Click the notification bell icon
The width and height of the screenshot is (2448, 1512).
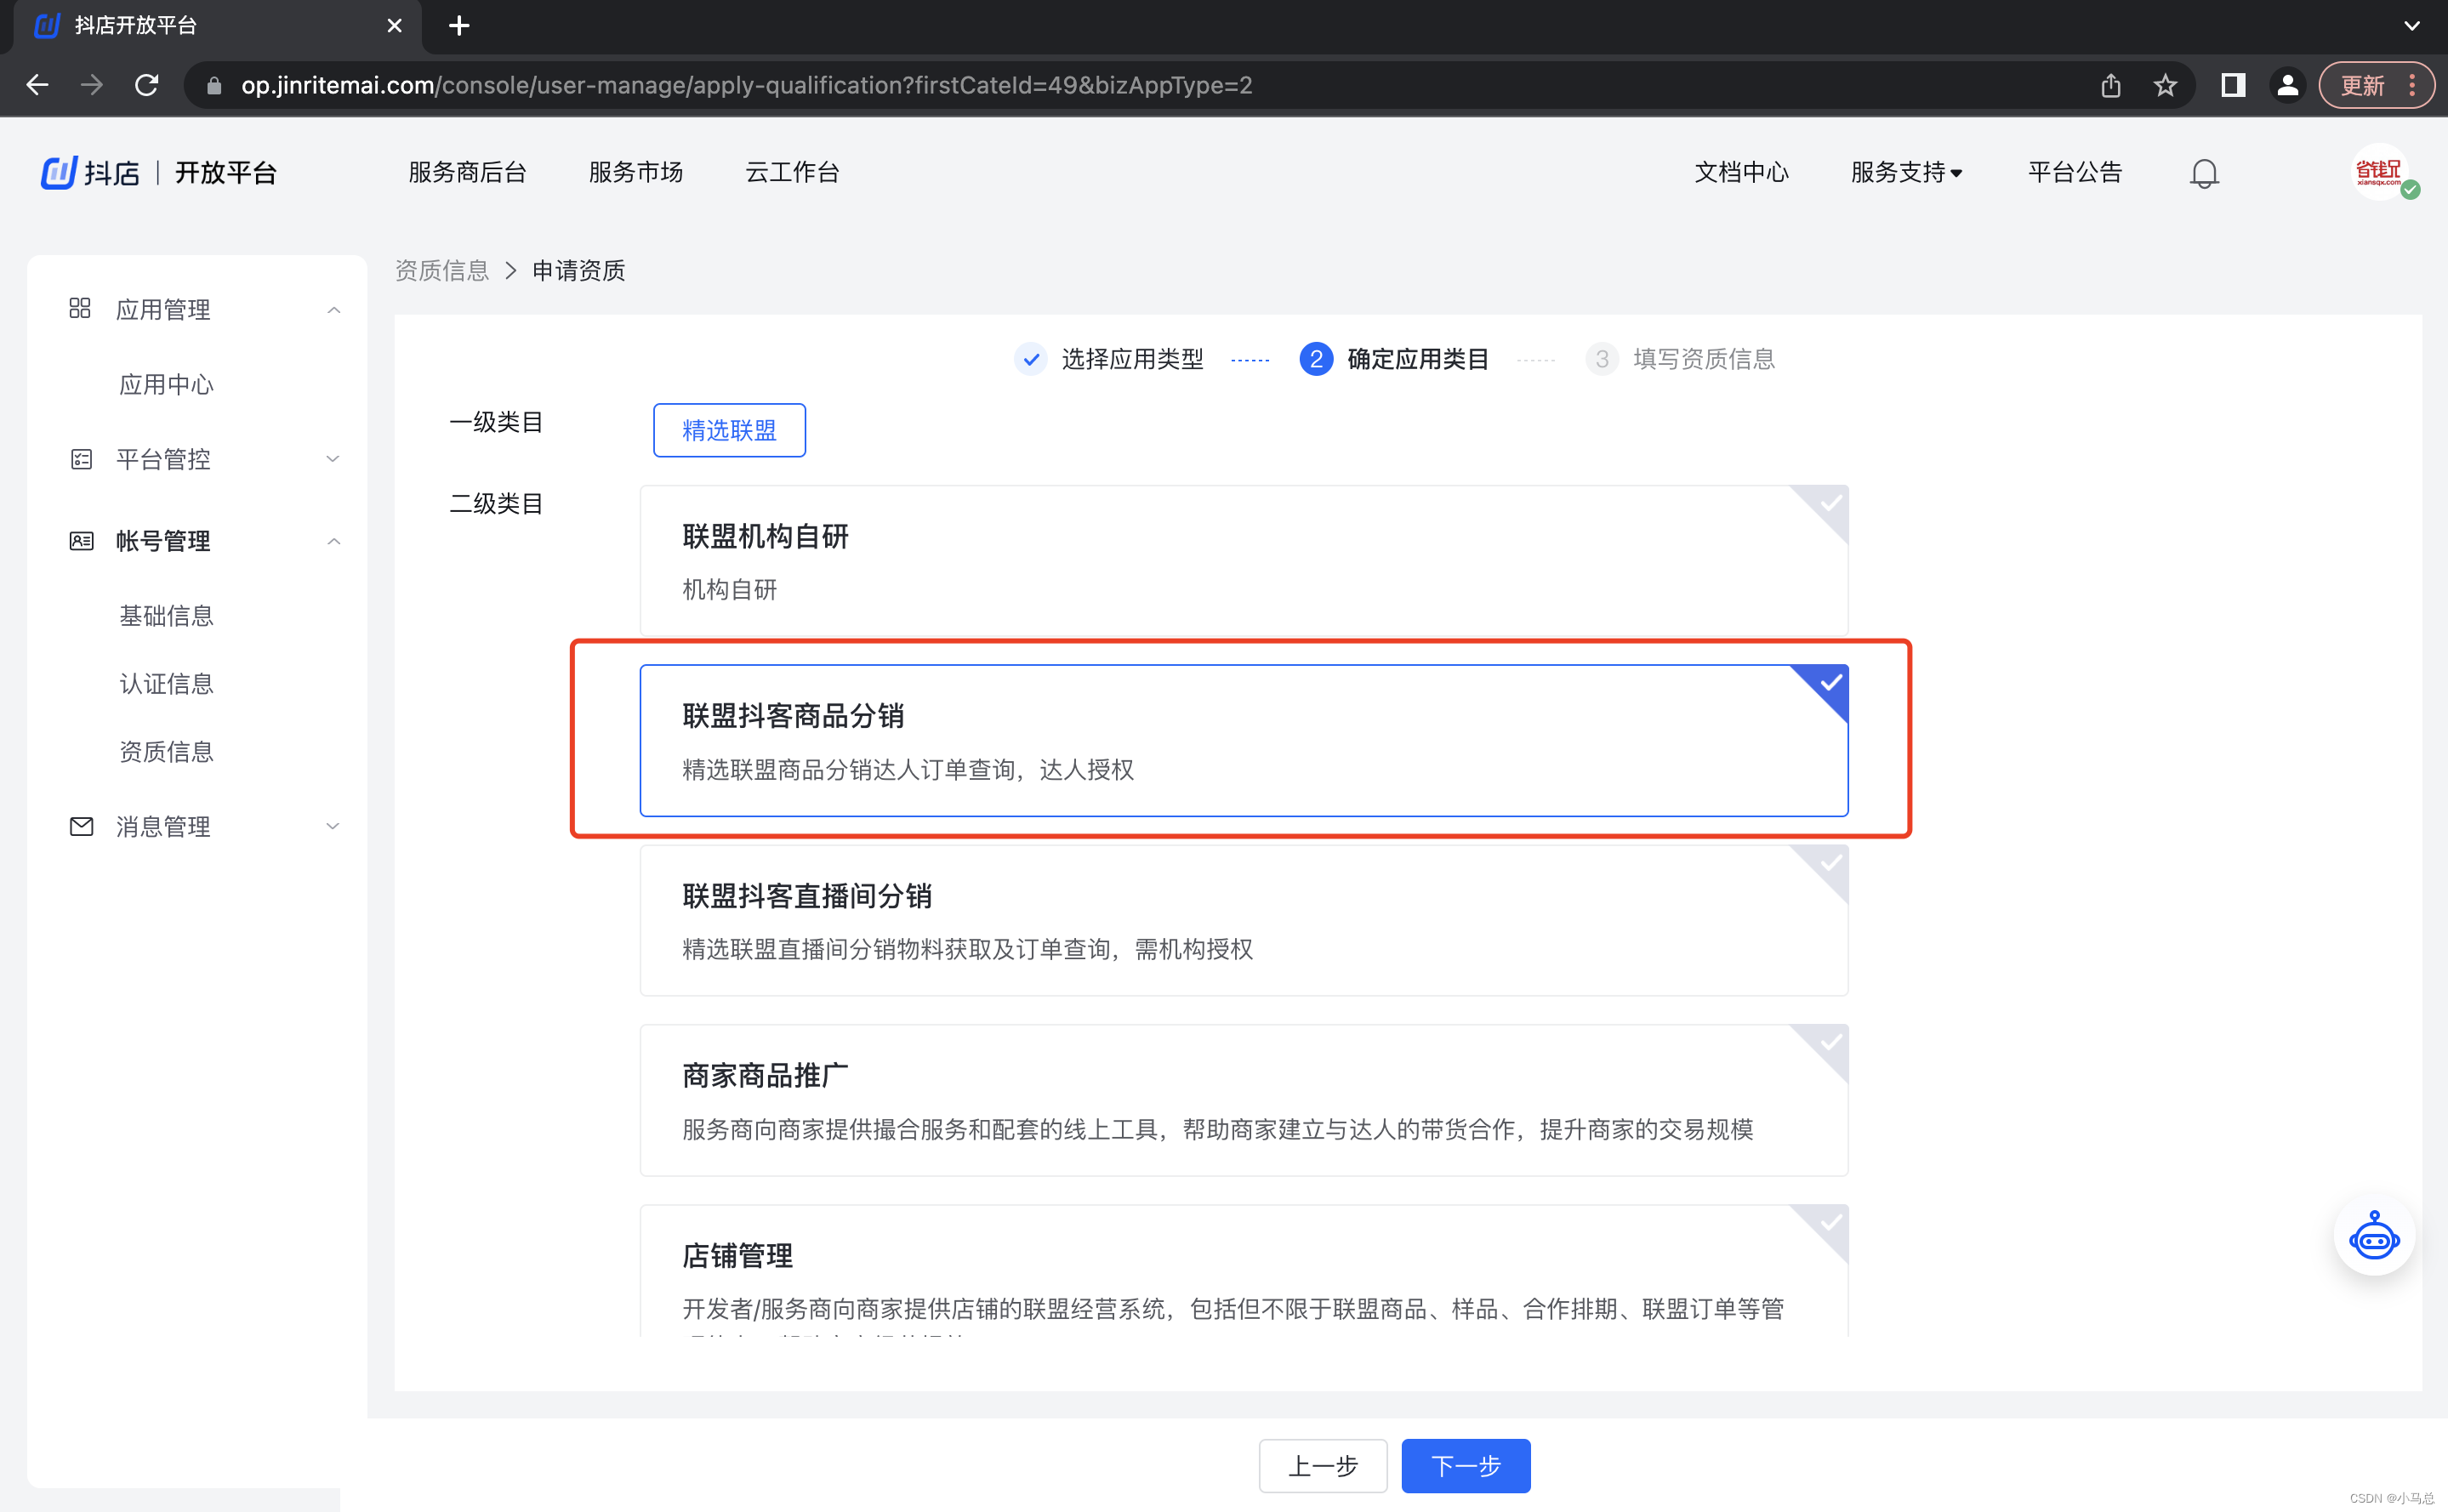(x=2203, y=174)
